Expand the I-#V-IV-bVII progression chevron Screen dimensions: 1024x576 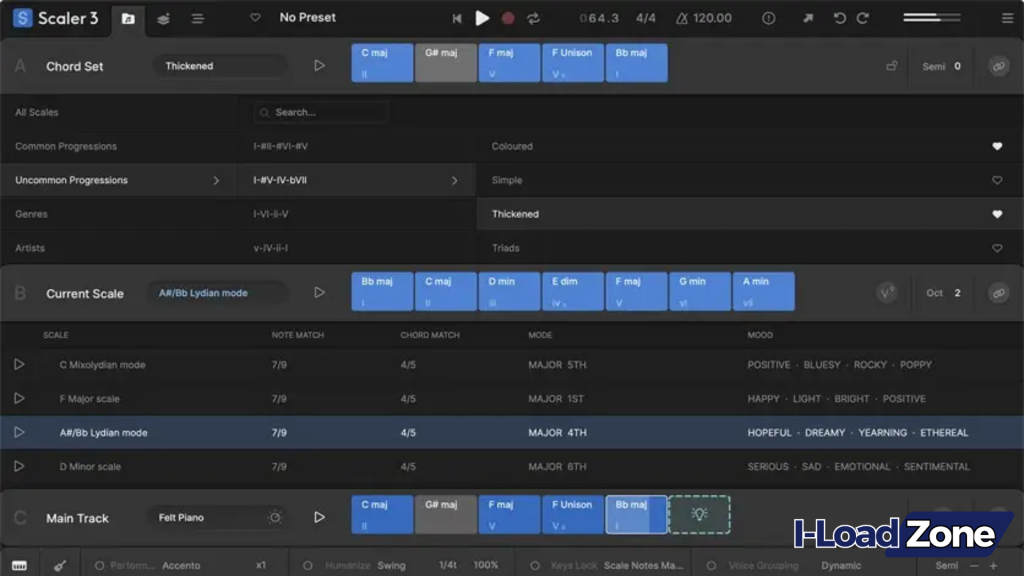pyautogui.click(x=455, y=180)
